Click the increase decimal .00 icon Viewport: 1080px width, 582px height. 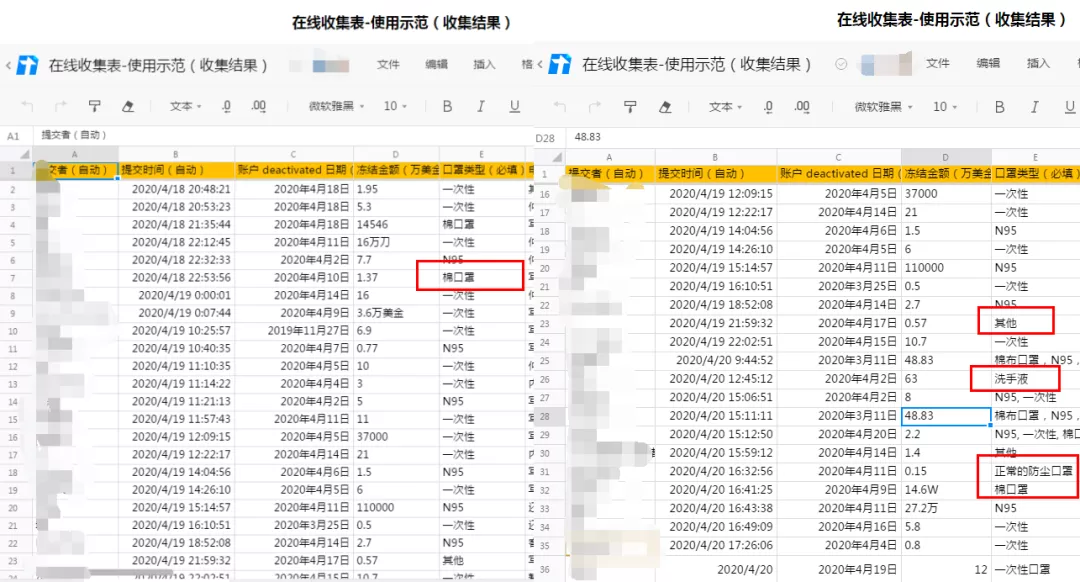260,106
